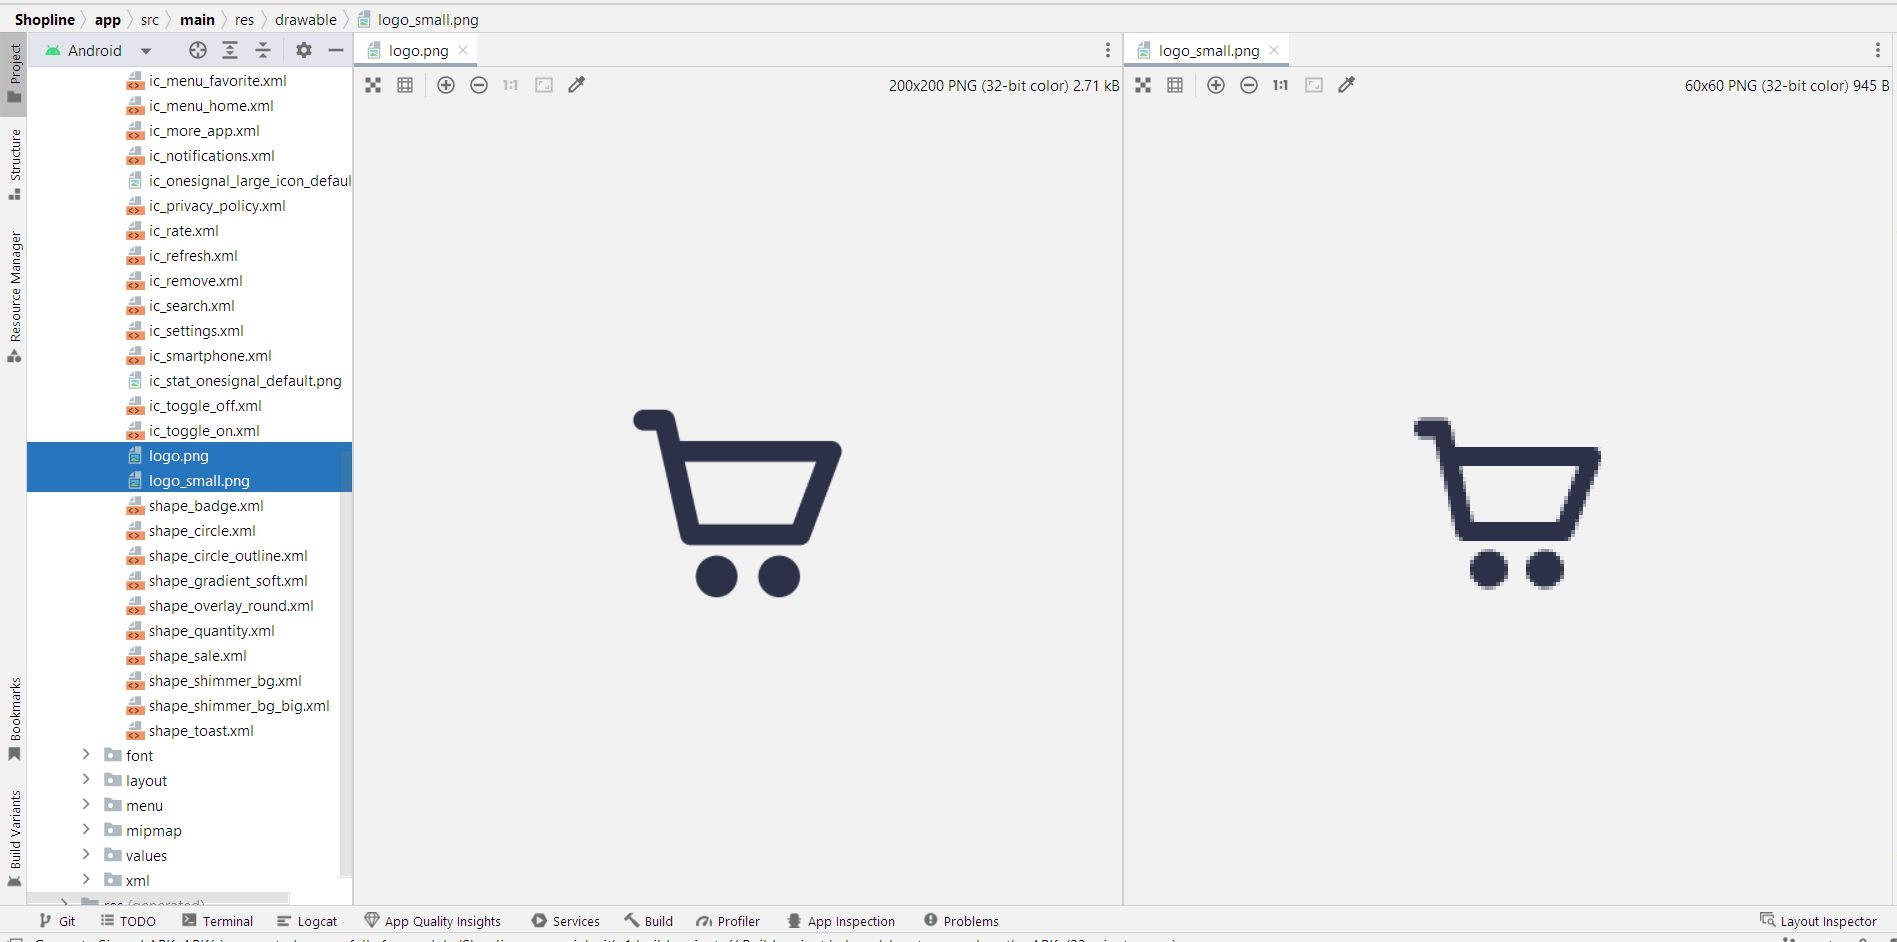Open project panel settings gear
Viewport: 1897px width, 942px height.
(x=304, y=51)
